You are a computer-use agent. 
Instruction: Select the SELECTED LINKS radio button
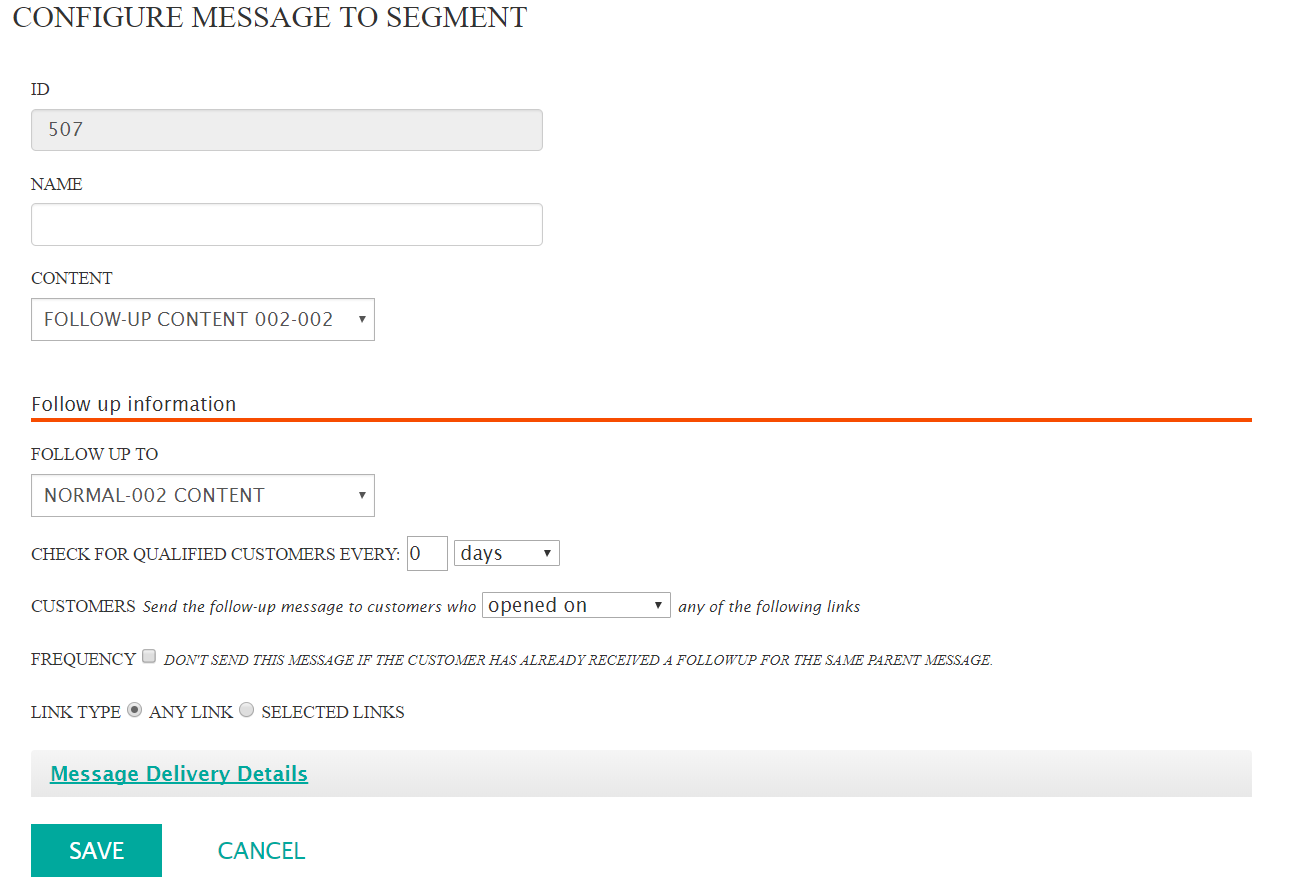point(247,710)
